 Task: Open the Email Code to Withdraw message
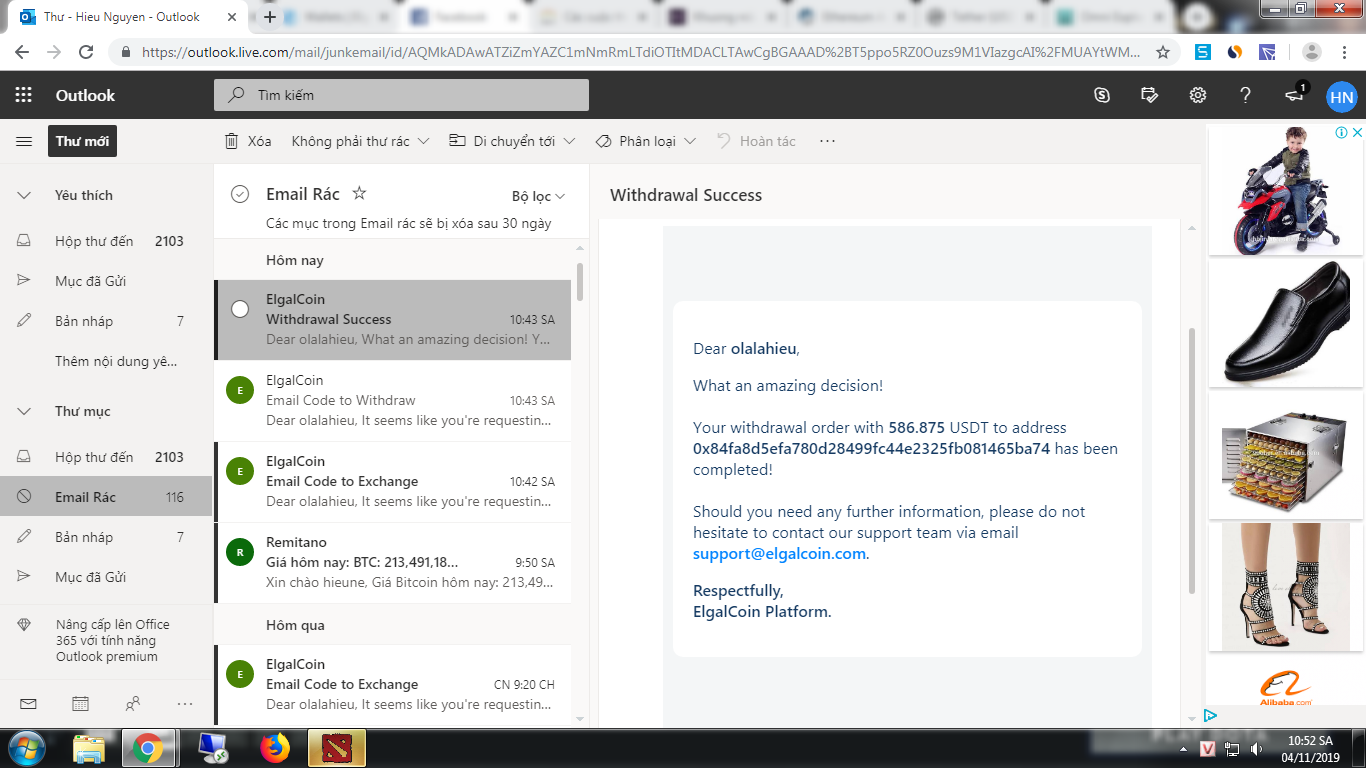coord(392,401)
